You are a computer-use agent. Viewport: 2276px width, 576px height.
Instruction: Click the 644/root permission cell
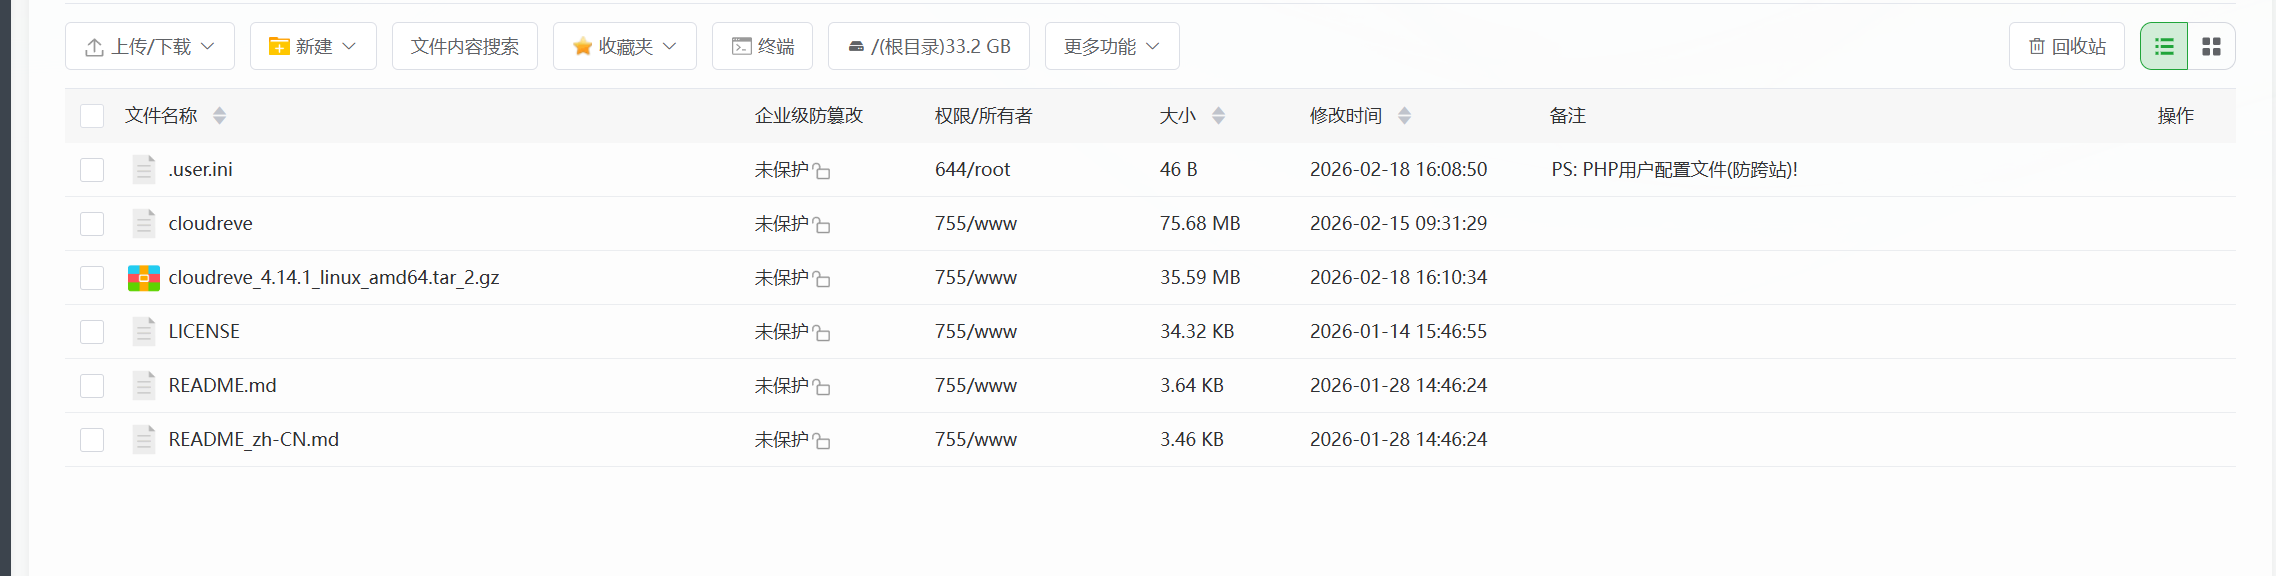coord(972,169)
